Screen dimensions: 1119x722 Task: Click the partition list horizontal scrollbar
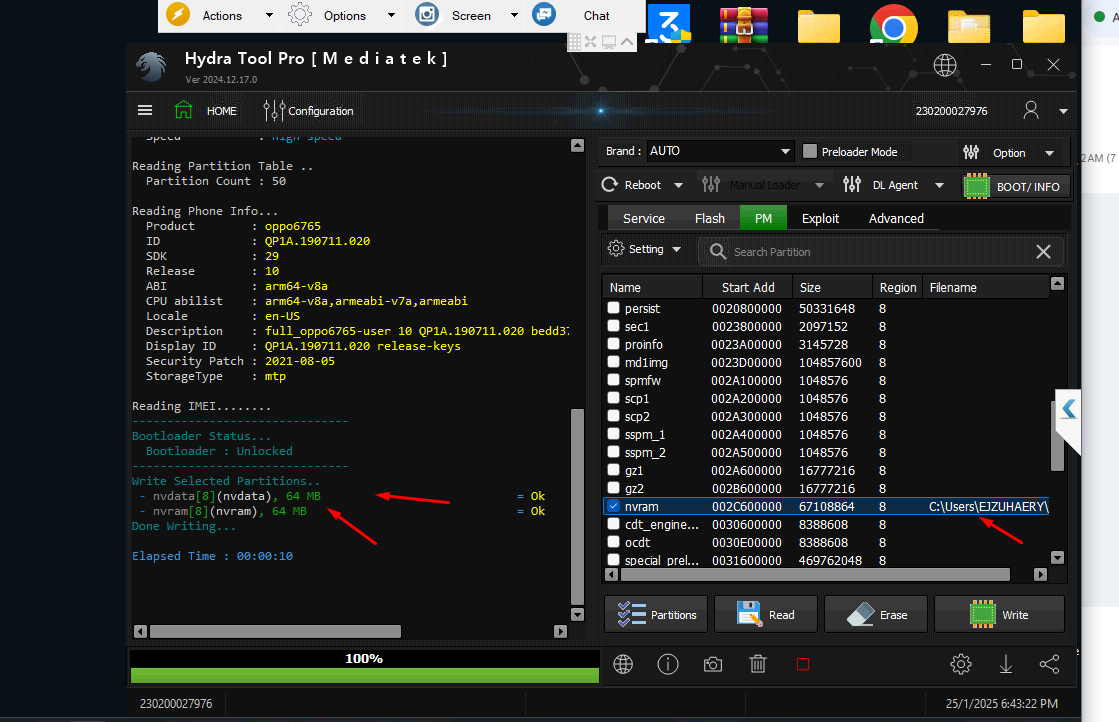pos(814,574)
